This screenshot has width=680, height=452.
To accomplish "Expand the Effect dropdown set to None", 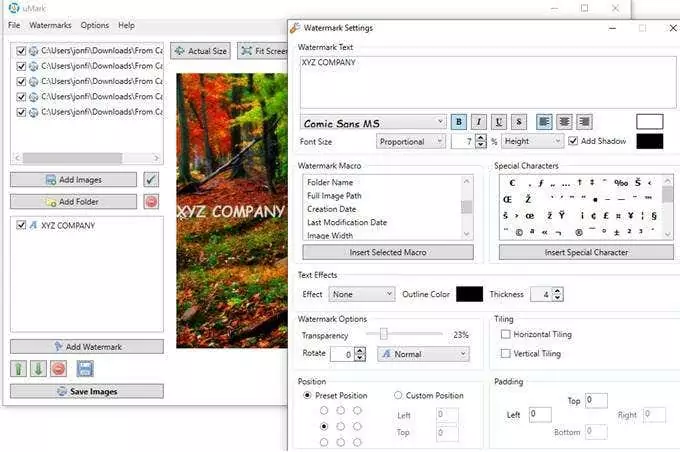I will pos(361,294).
